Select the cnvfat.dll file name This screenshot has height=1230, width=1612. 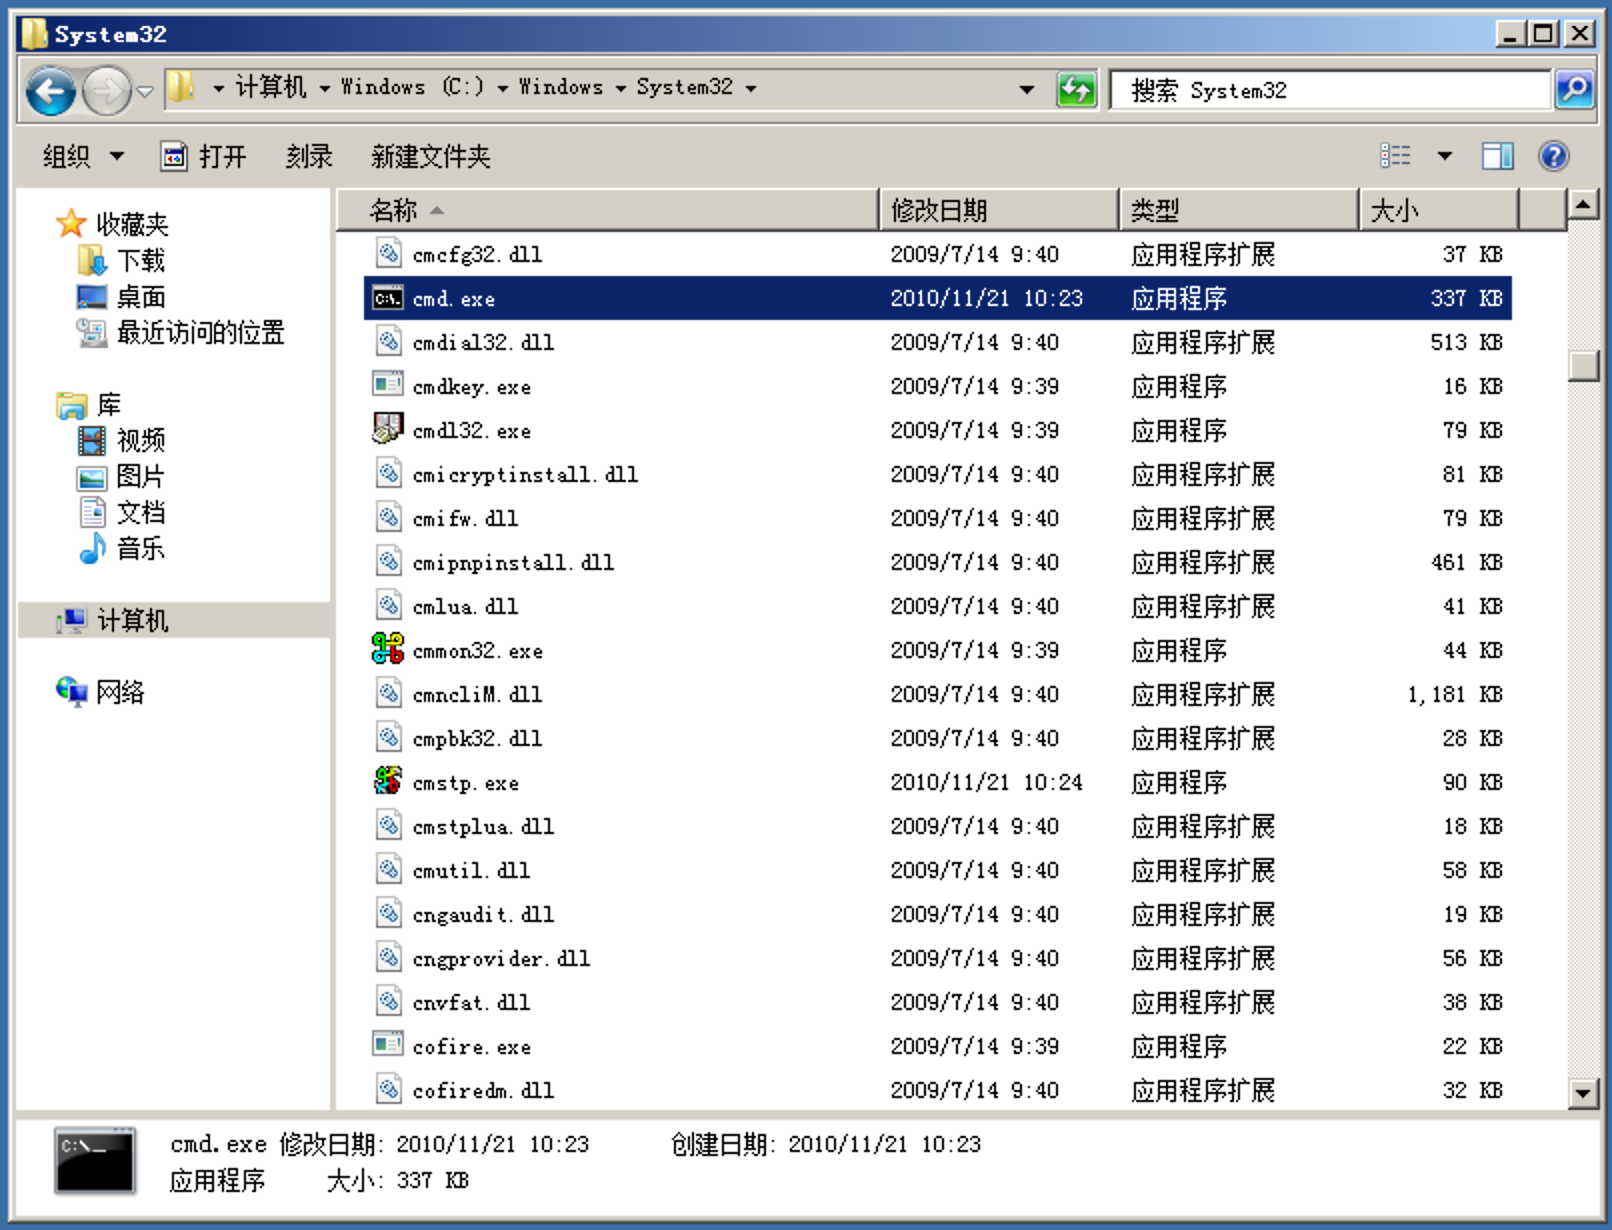point(471,1002)
